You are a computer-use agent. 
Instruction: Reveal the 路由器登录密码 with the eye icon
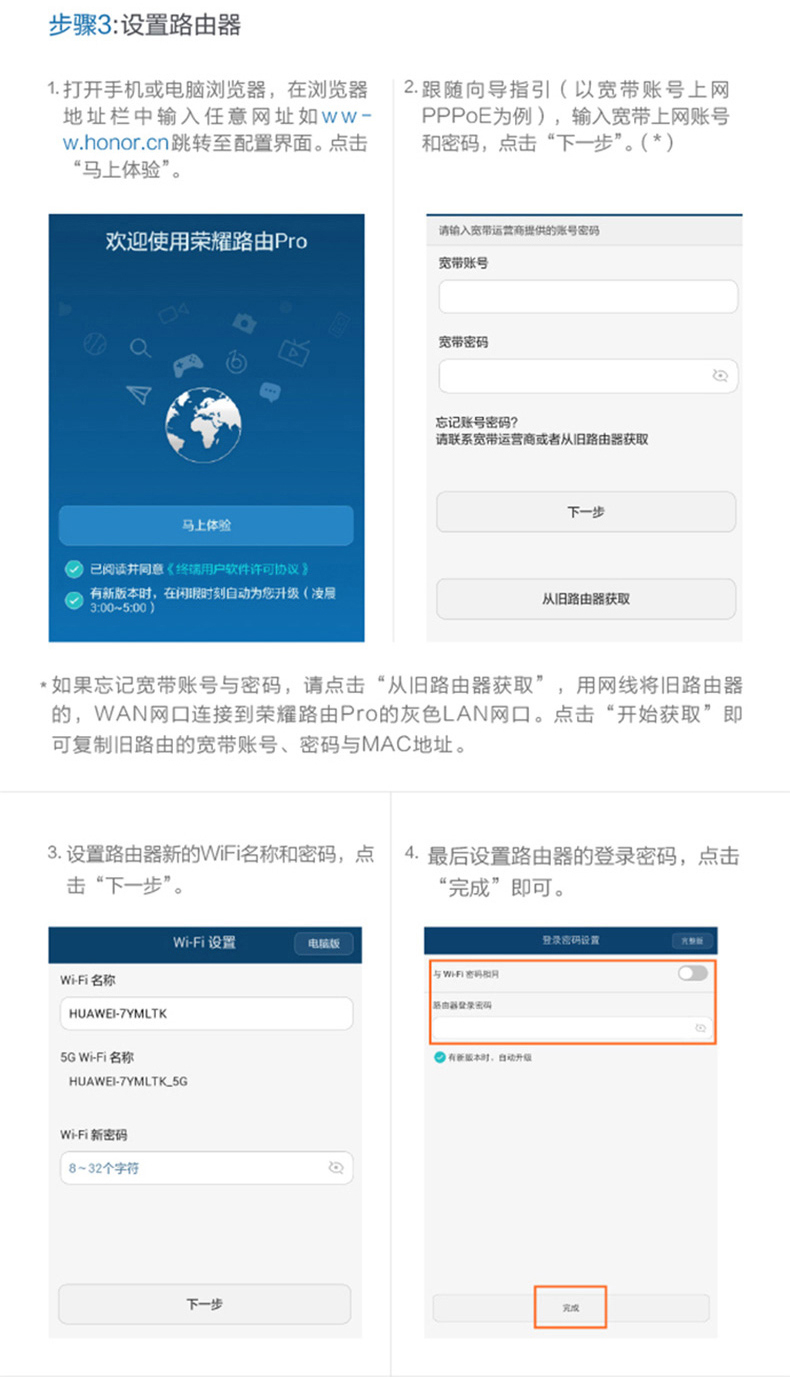[x=700, y=1028]
